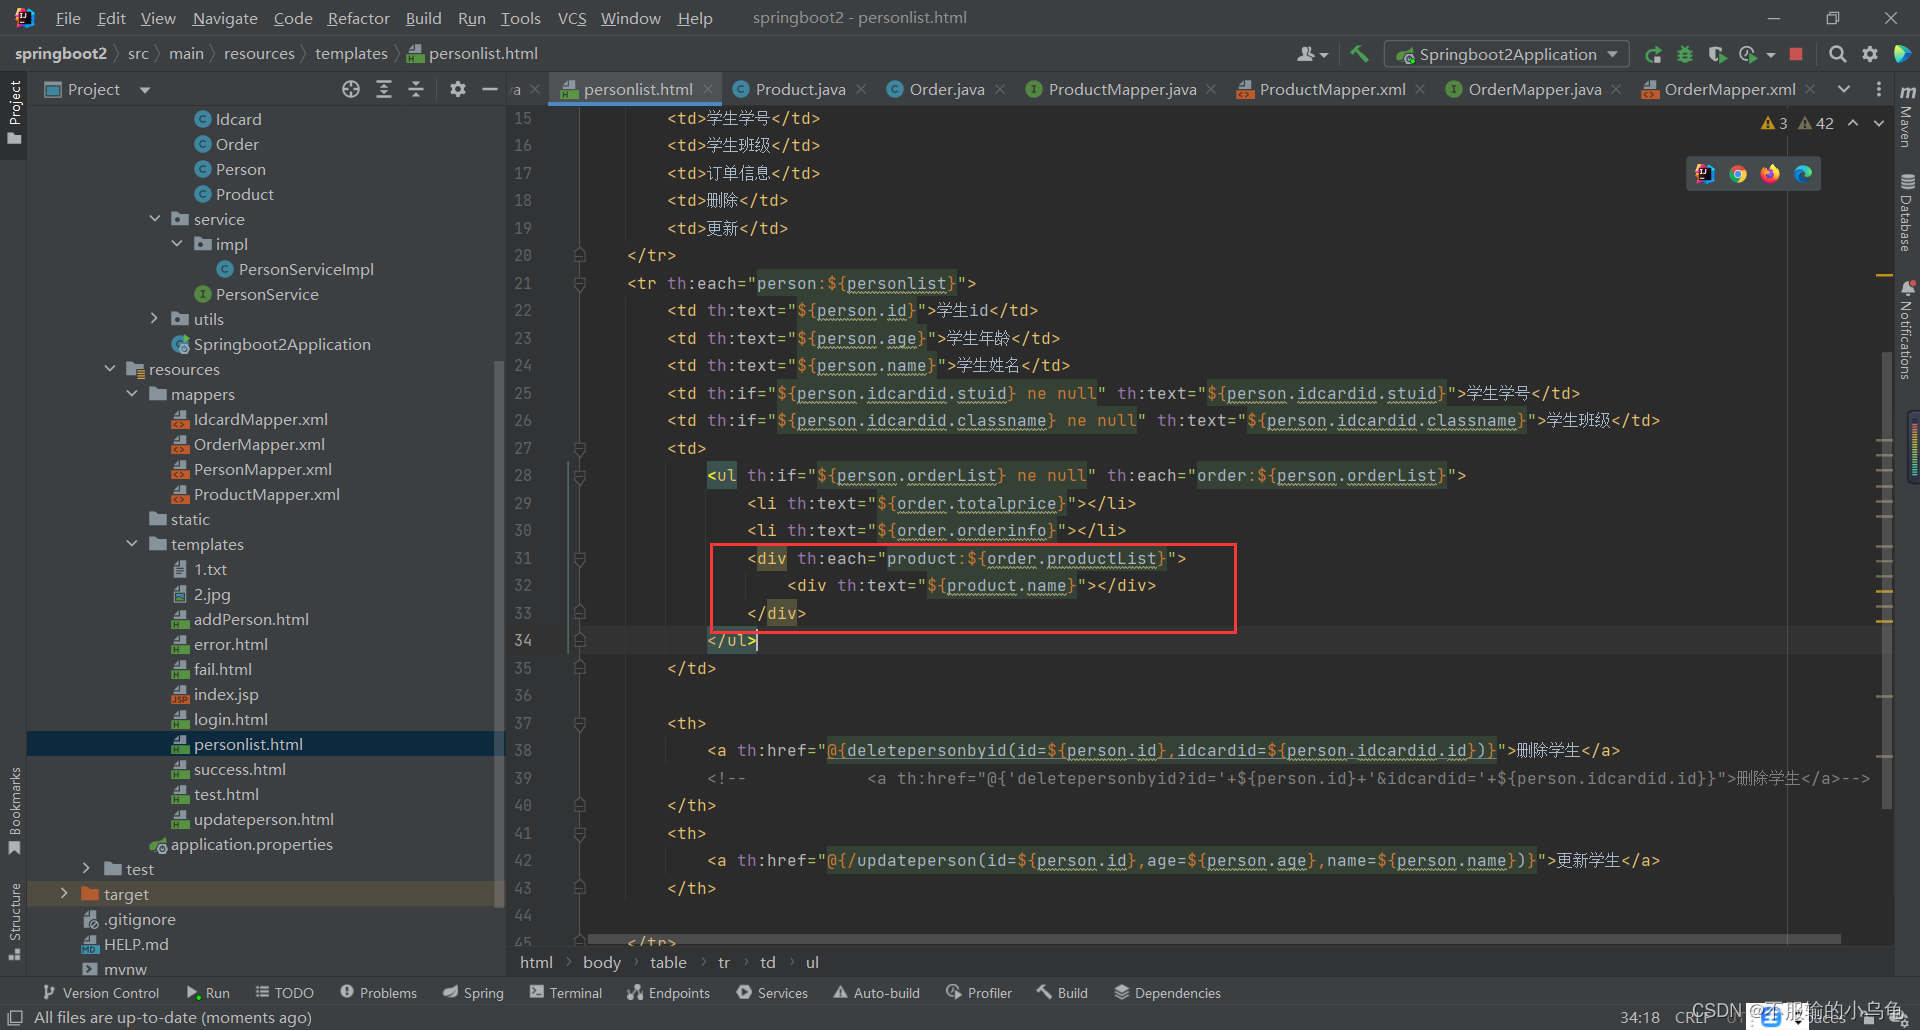This screenshot has width=1920, height=1030.
Task: Switch to ProductMapper.xml tab
Action: point(1332,89)
